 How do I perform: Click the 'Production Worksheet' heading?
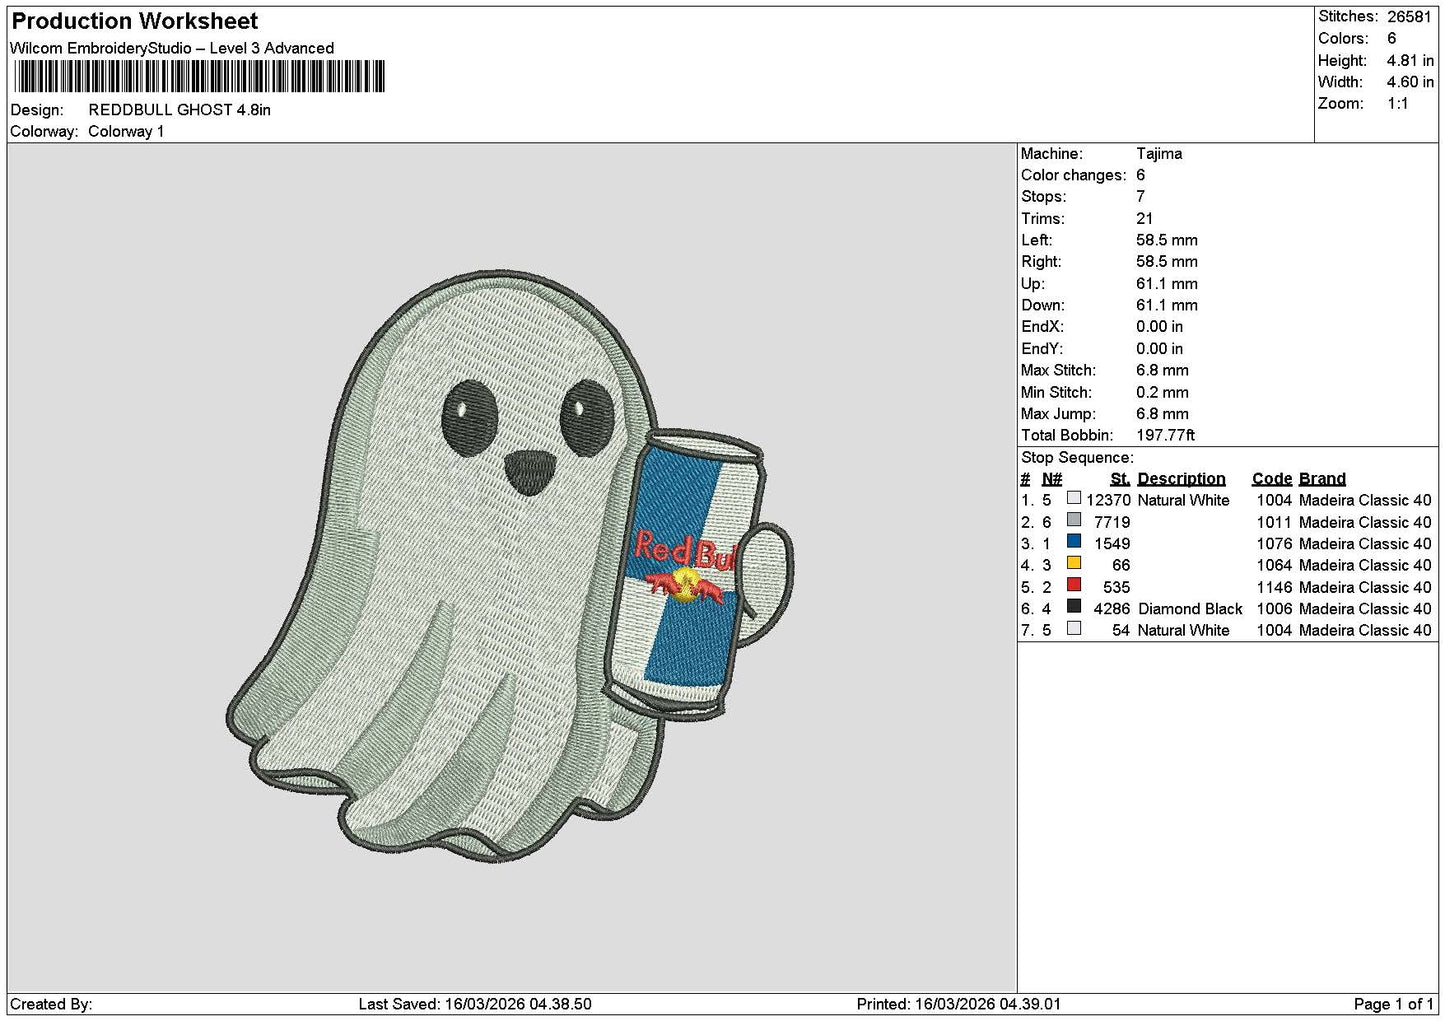point(135,21)
